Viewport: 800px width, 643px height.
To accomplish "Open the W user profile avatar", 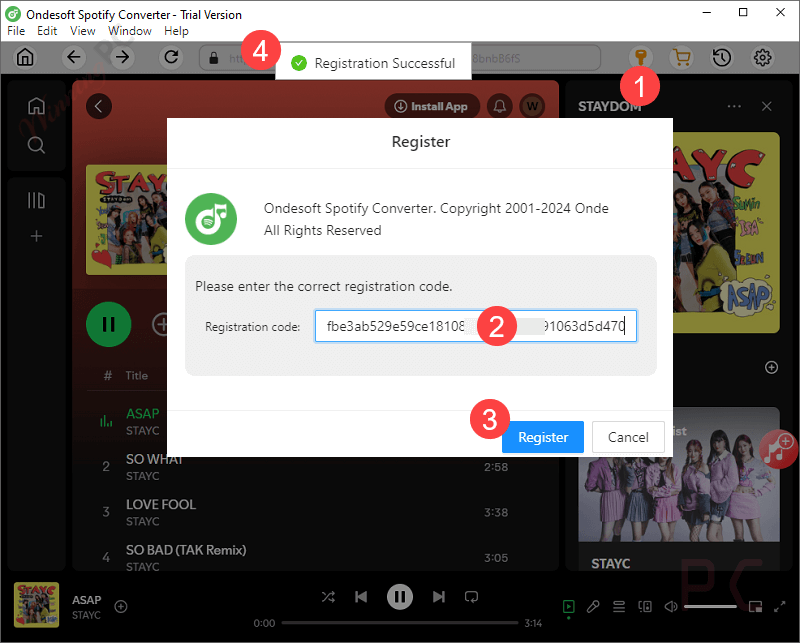I will click(532, 106).
